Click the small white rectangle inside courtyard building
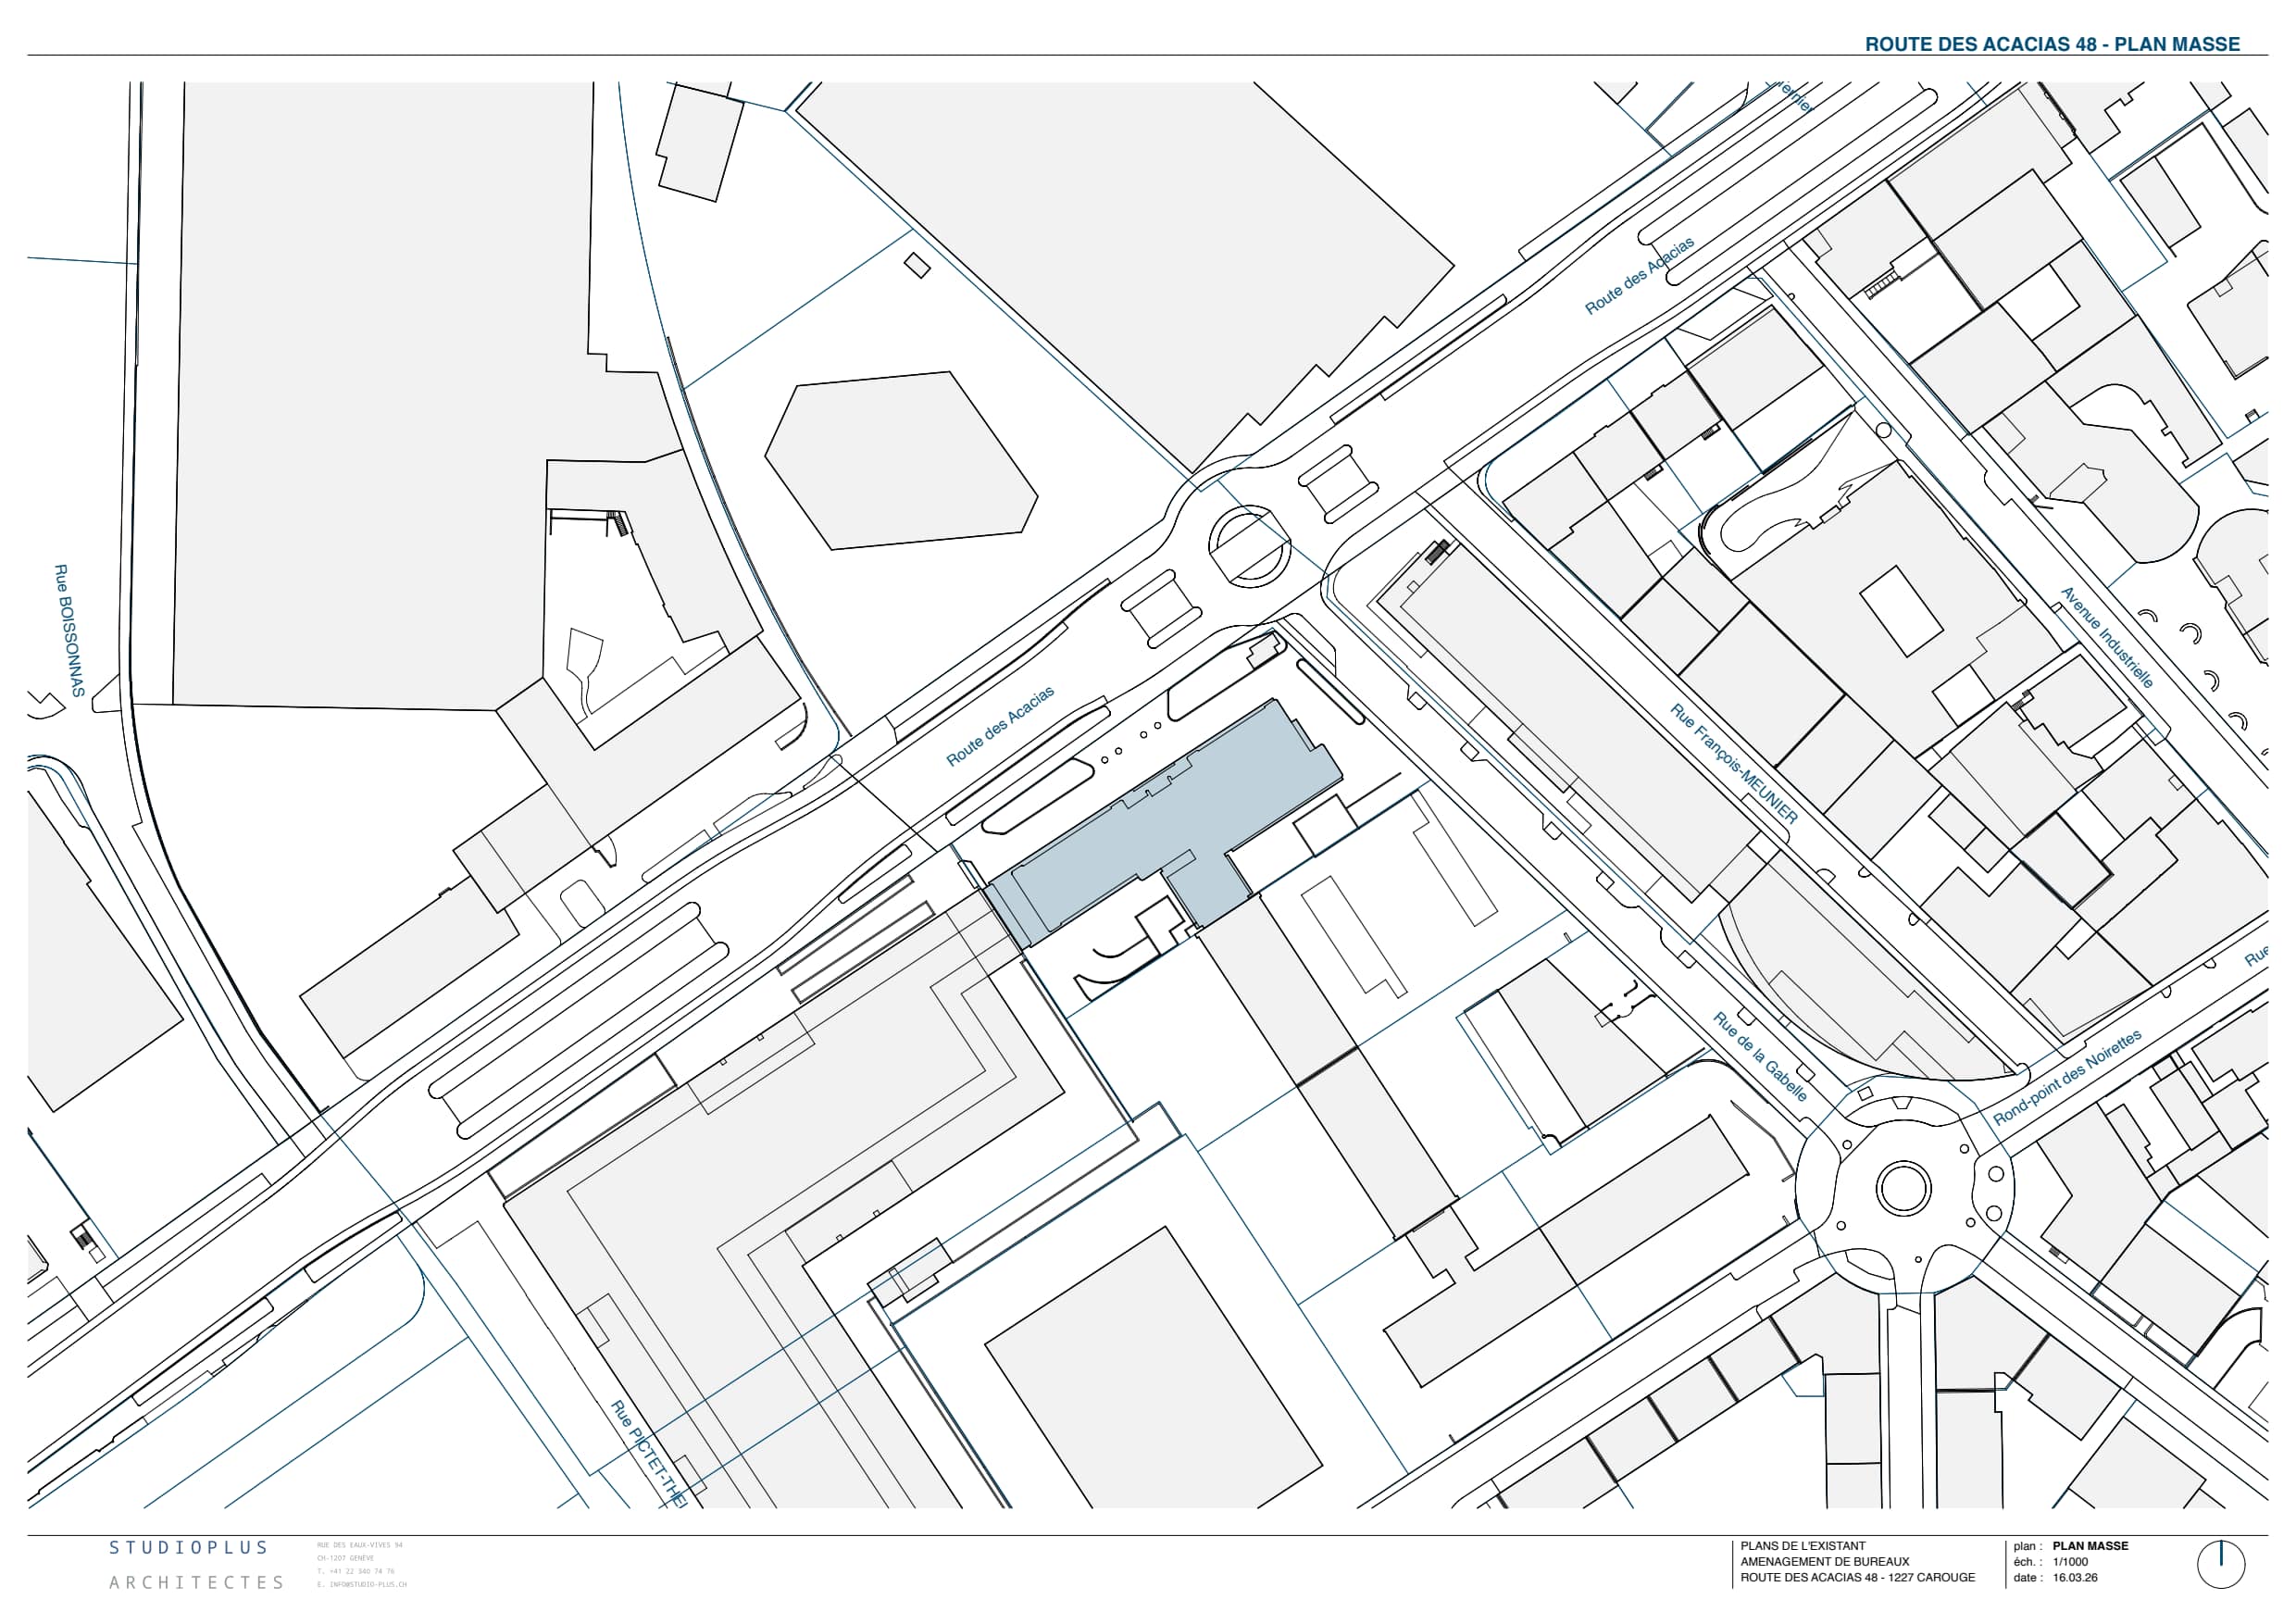The height and width of the screenshot is (1624, 2296). click(x=1900, y=610)
